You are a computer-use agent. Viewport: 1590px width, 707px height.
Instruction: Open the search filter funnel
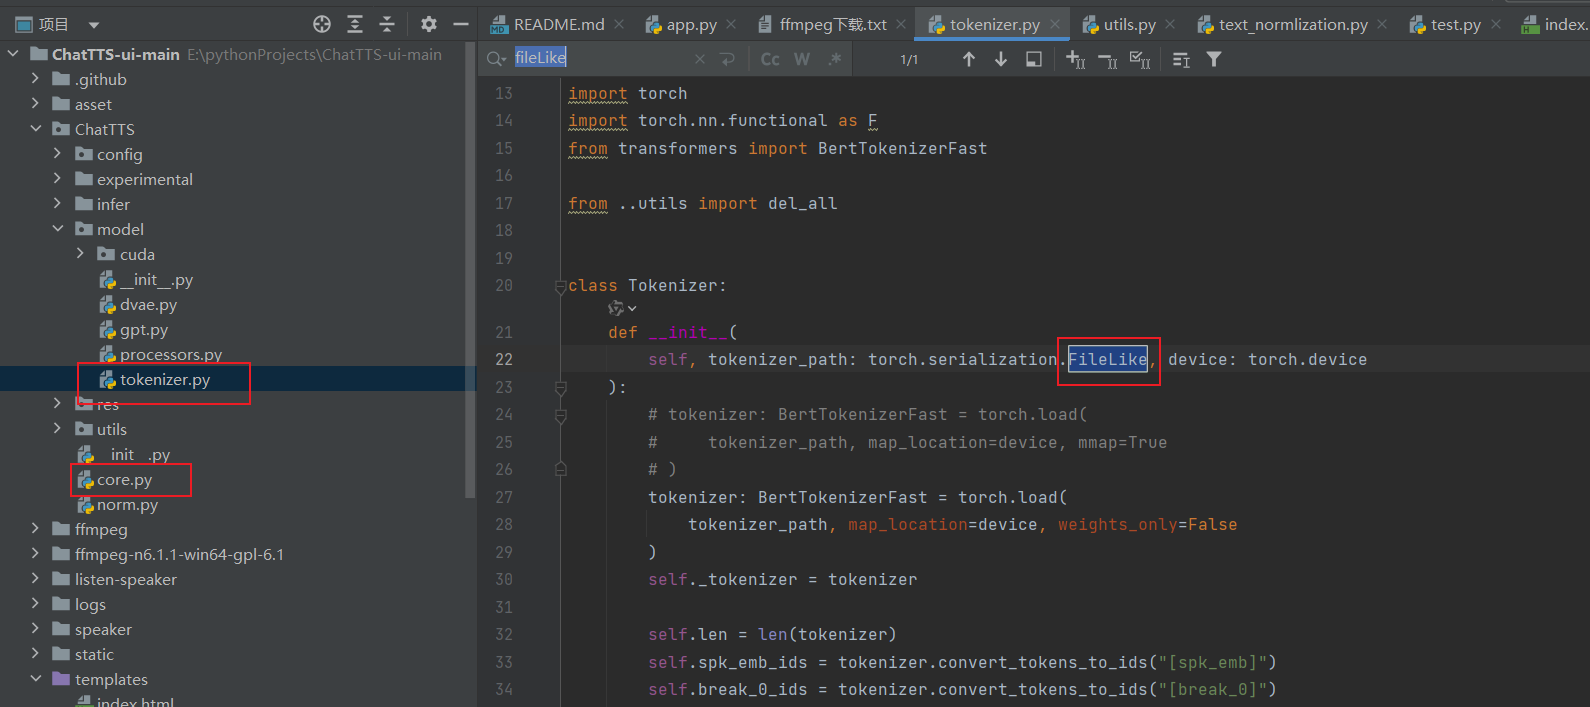coord(1214,59)
